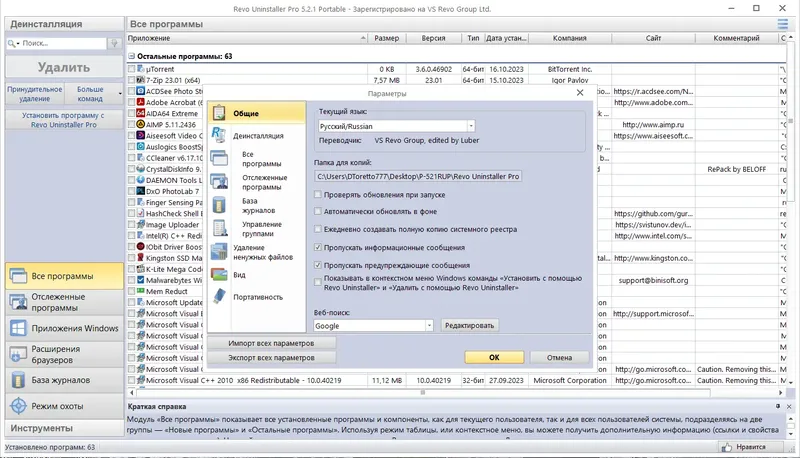Check the Mem Reduct row checkbox

click(x=132, y=291)
